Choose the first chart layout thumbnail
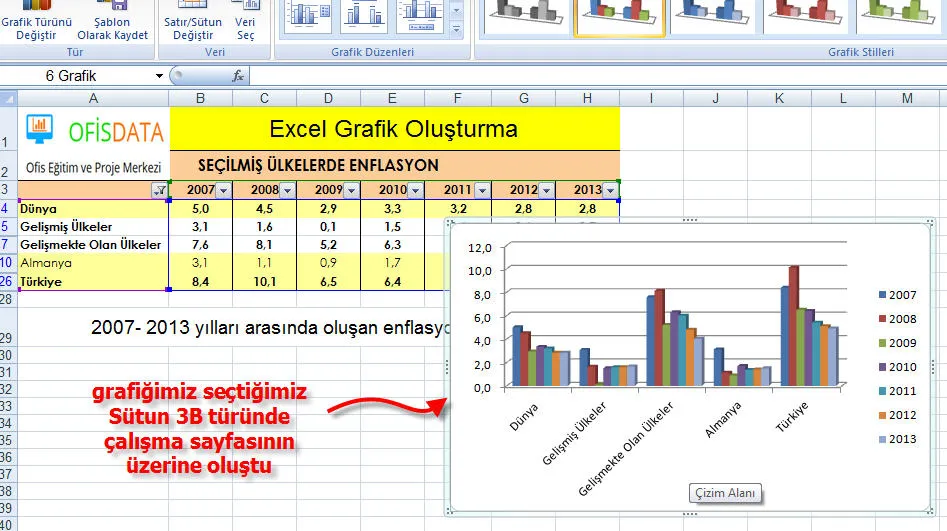947x531 pixels. click(x=308, y=14)
